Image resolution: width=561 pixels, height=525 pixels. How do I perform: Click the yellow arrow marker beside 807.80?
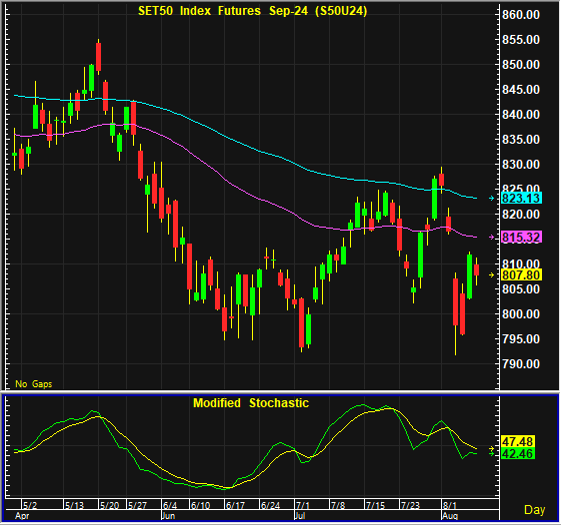click(x=492, y=275)
